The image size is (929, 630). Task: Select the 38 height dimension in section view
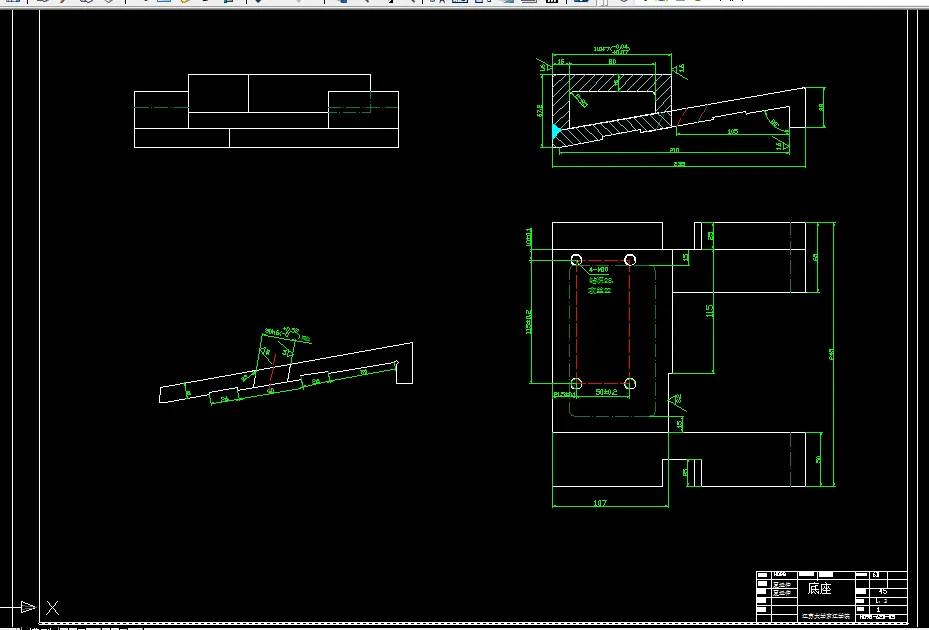(x=821, y=107)
